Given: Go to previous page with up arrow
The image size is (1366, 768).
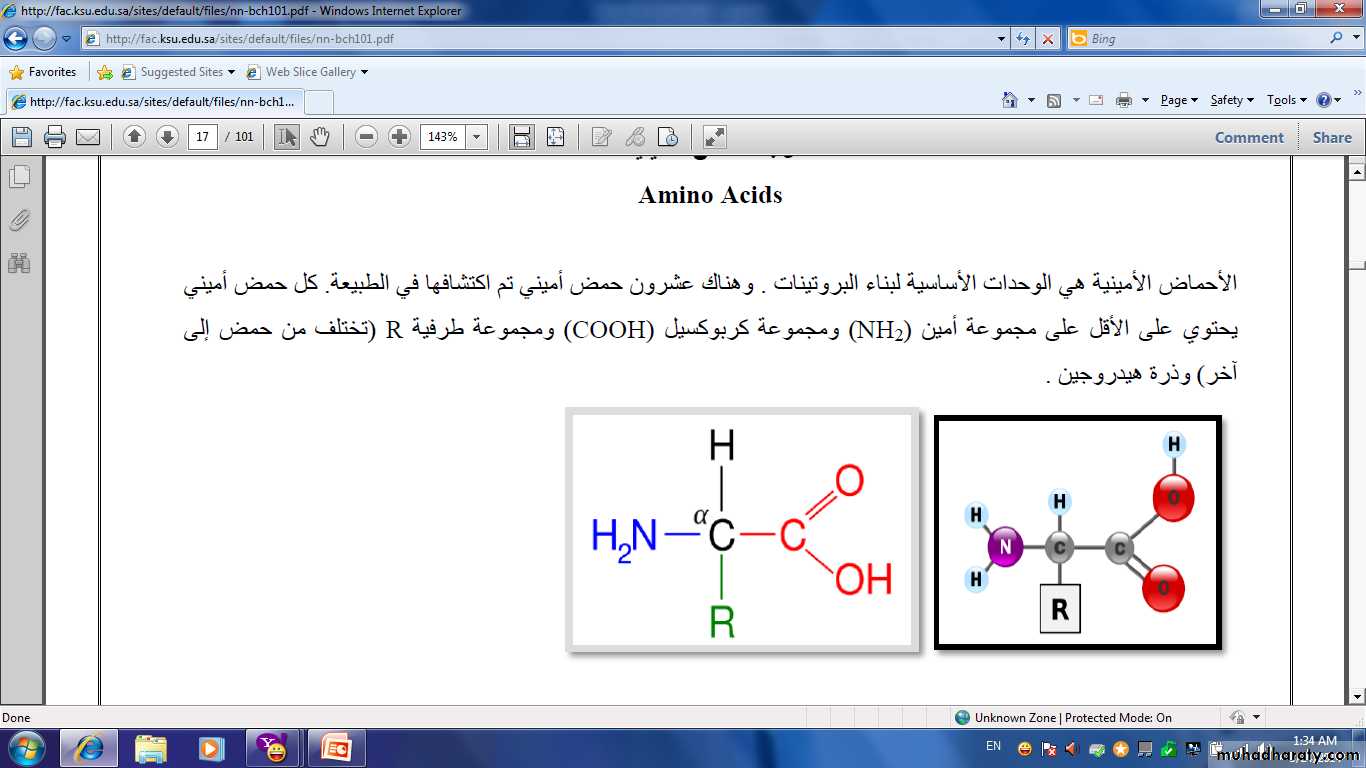Looking at the screenshot, I should point(135,137).
